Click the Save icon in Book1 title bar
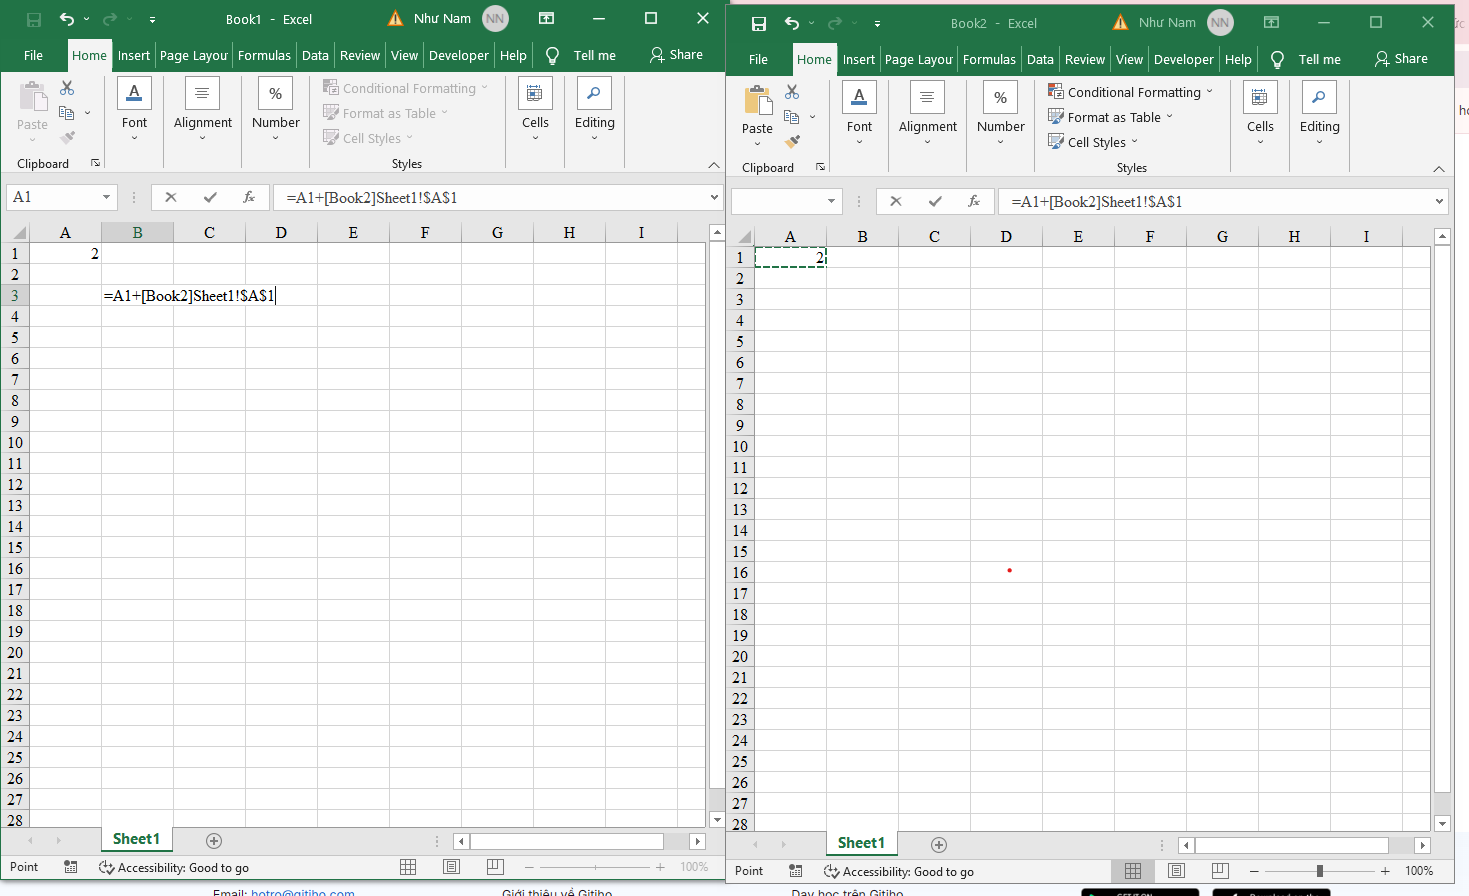Viewport: 1469px width, 896px height. (34, 19)
